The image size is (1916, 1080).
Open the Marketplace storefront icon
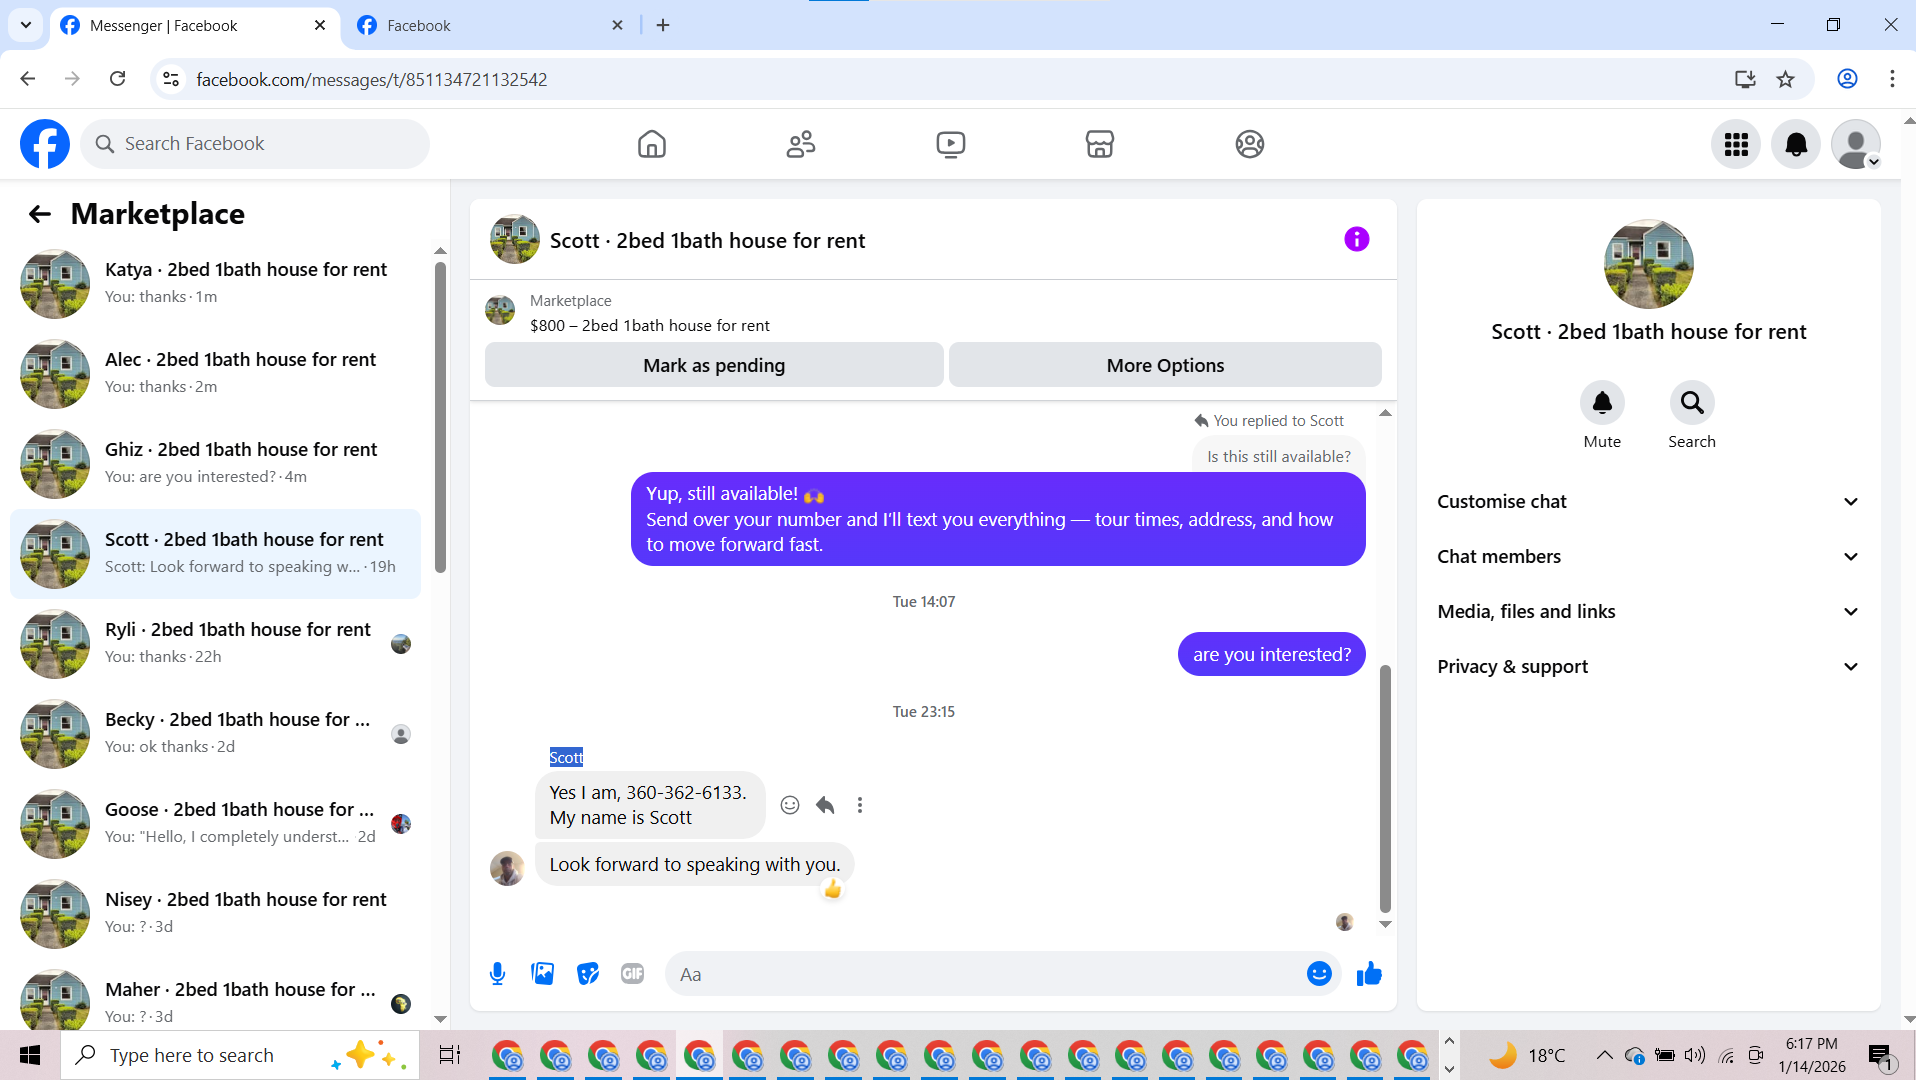point(1100,144)
